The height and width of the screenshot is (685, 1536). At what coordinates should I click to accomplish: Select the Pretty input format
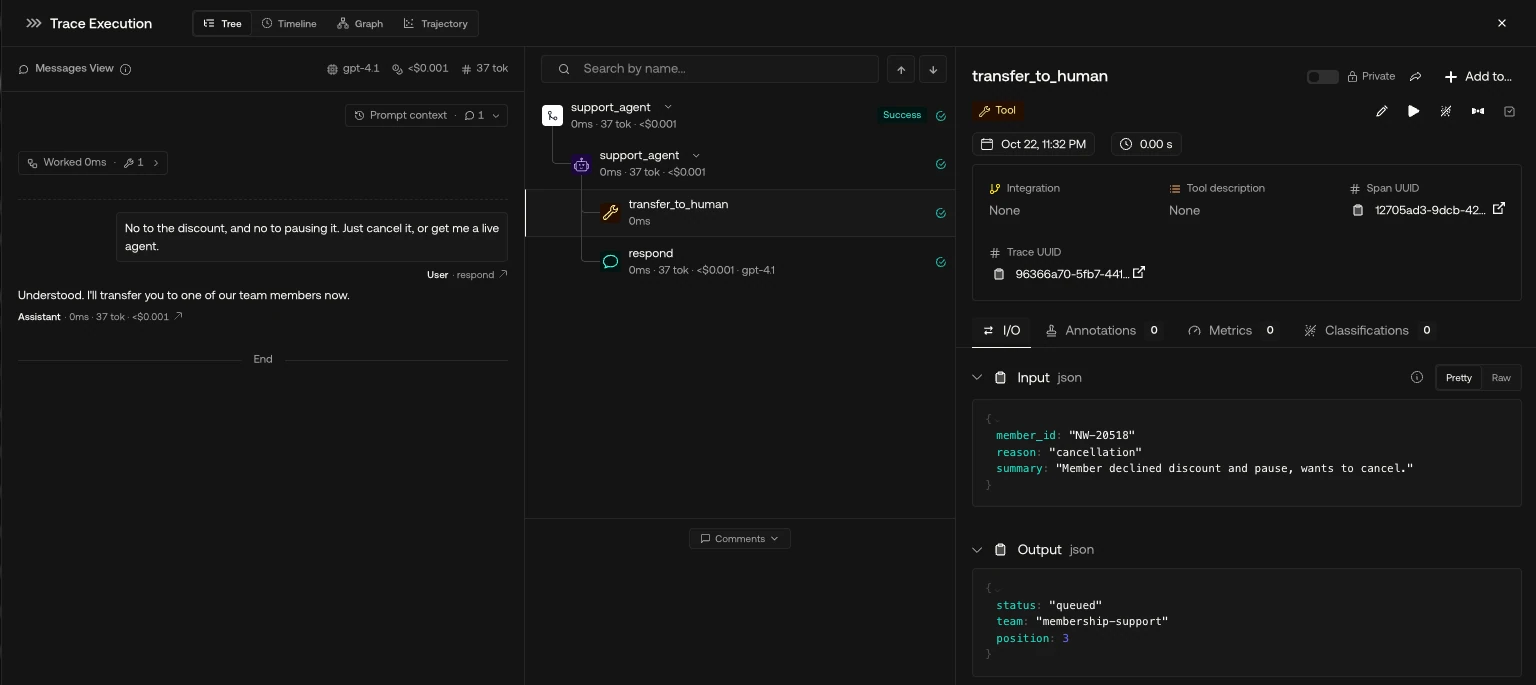(x=1459, y=378)
